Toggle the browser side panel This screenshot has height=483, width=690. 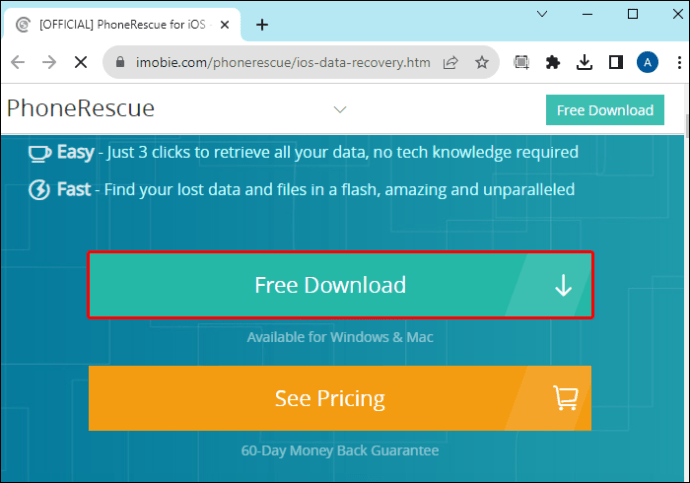point(616,62)
